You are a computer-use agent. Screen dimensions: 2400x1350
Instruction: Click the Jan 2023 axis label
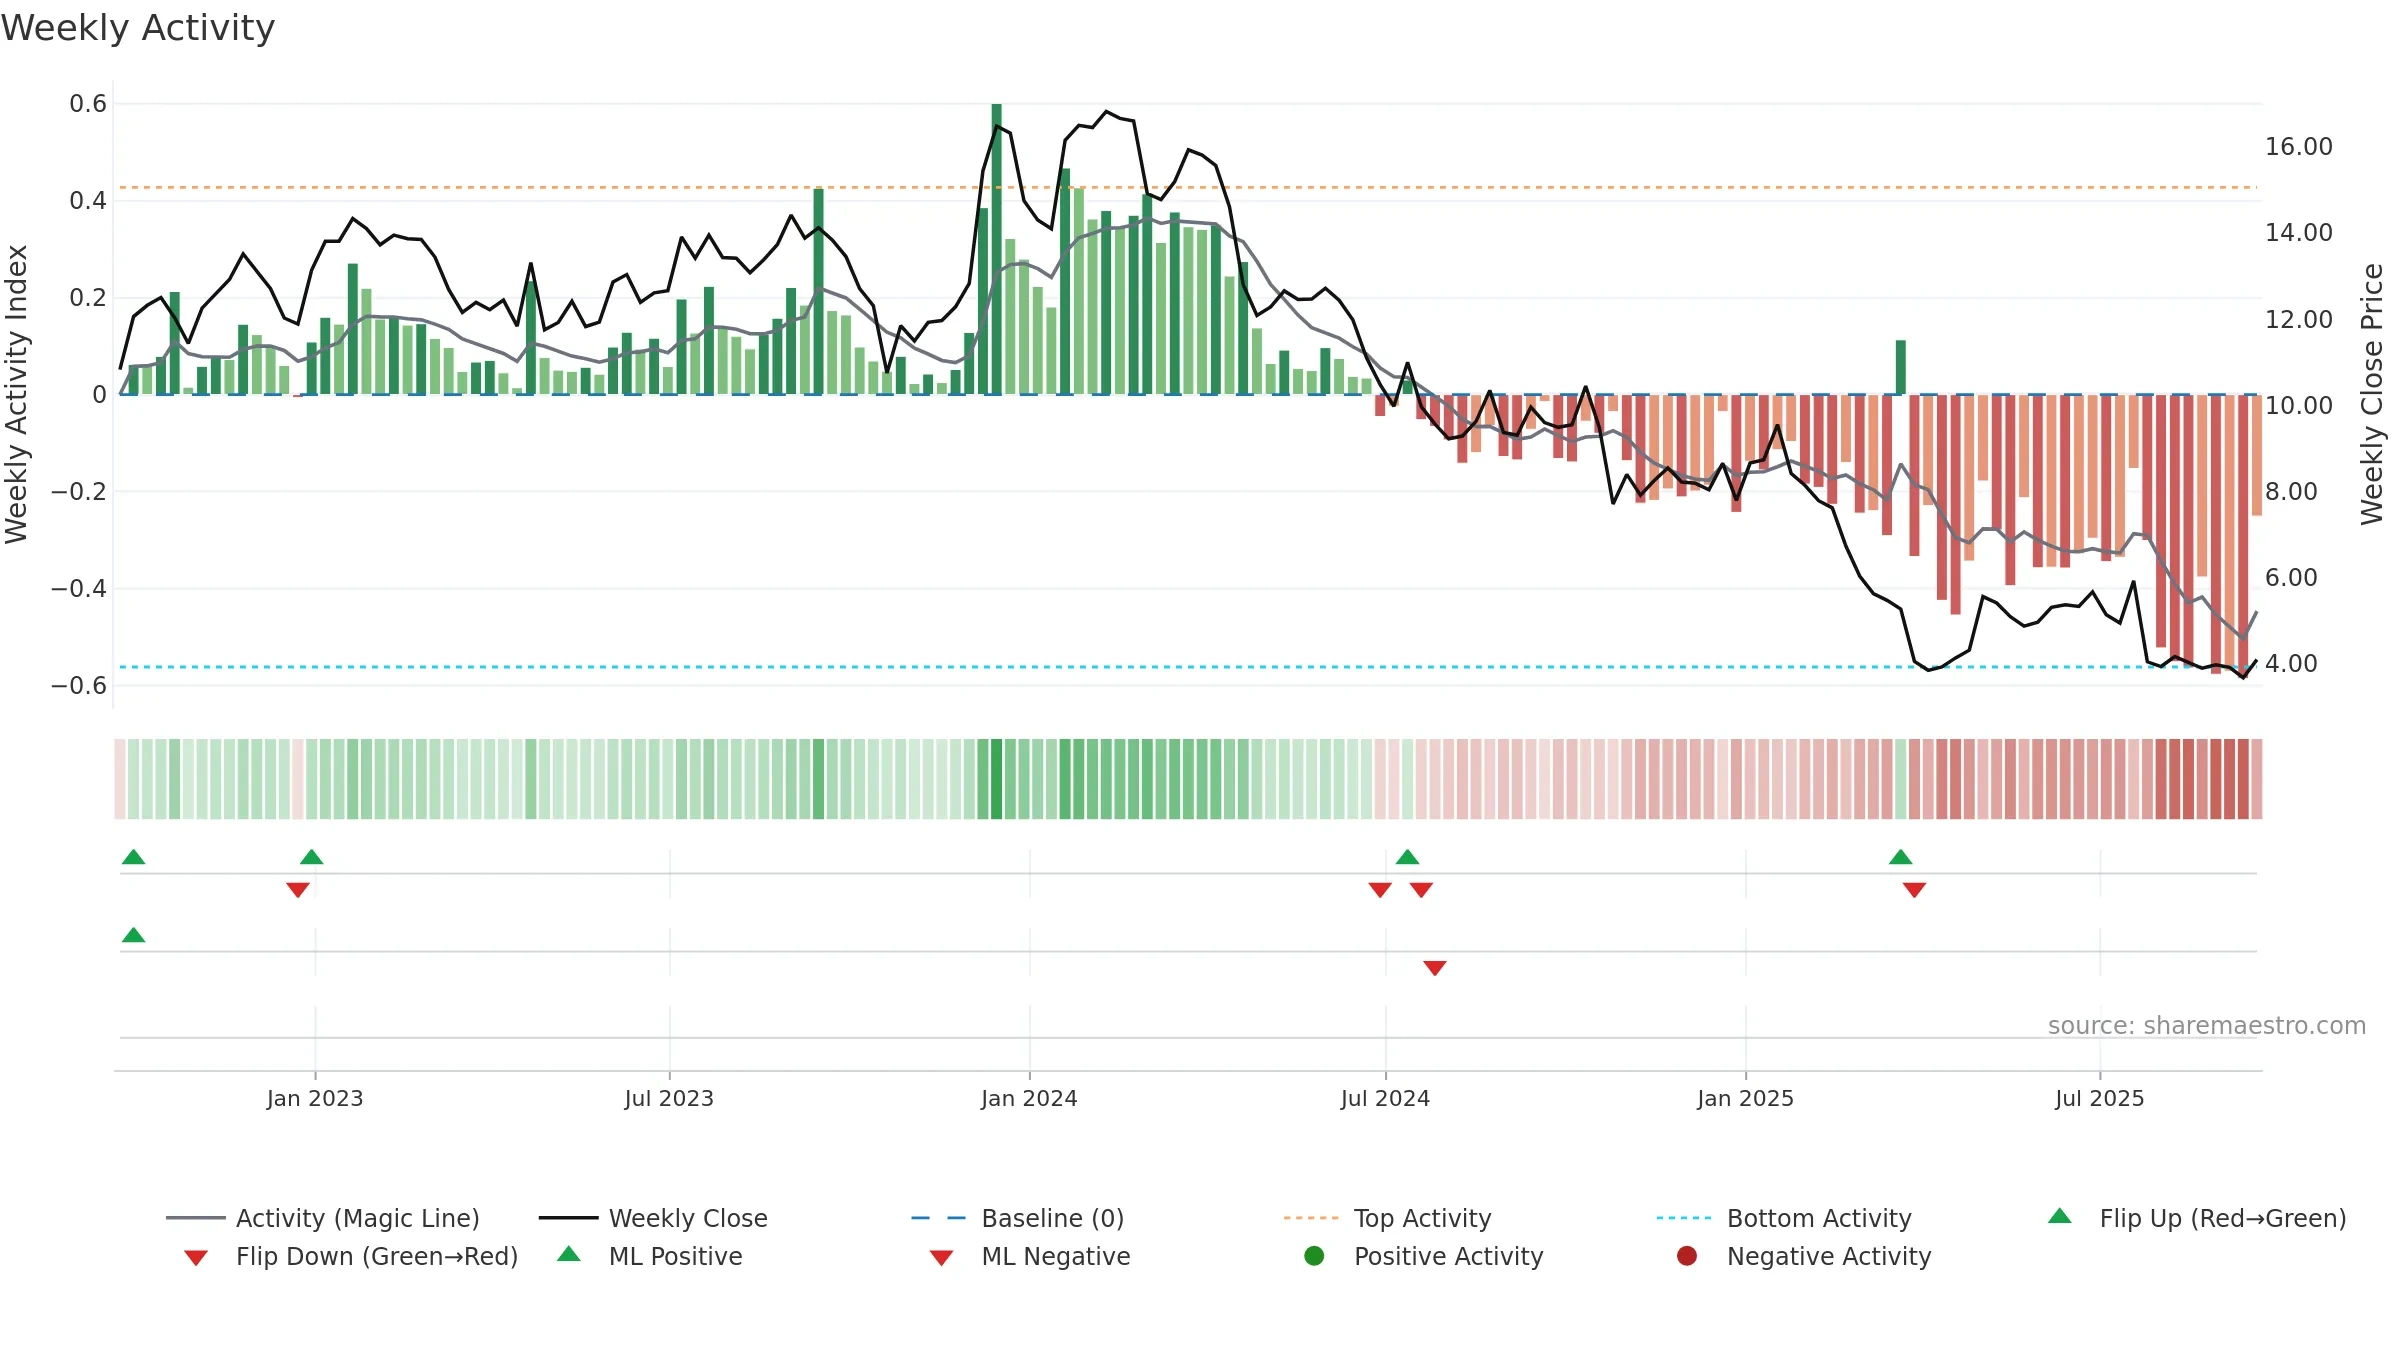click(x=315, y=1098)
